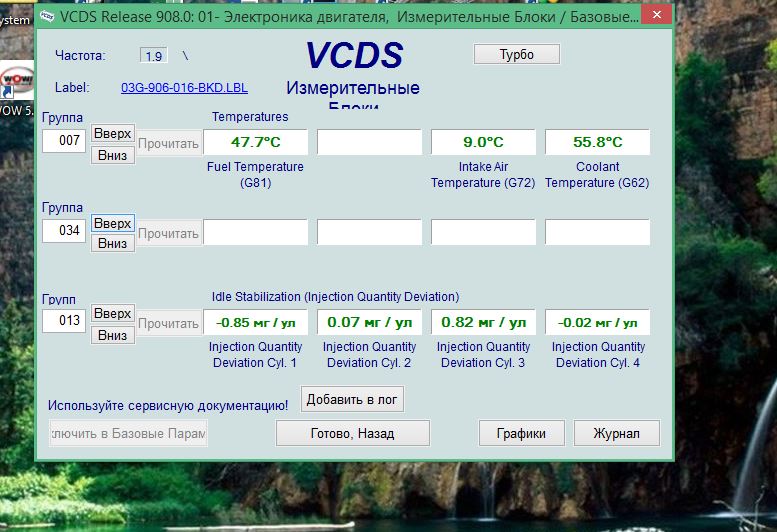Close the VCDS measuring blocks window
777x532 pixels.
657,15
